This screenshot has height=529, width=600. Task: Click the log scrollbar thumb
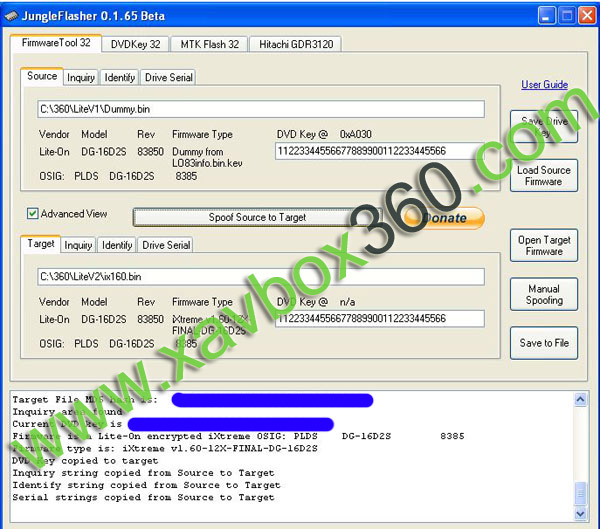pos(580,494)
